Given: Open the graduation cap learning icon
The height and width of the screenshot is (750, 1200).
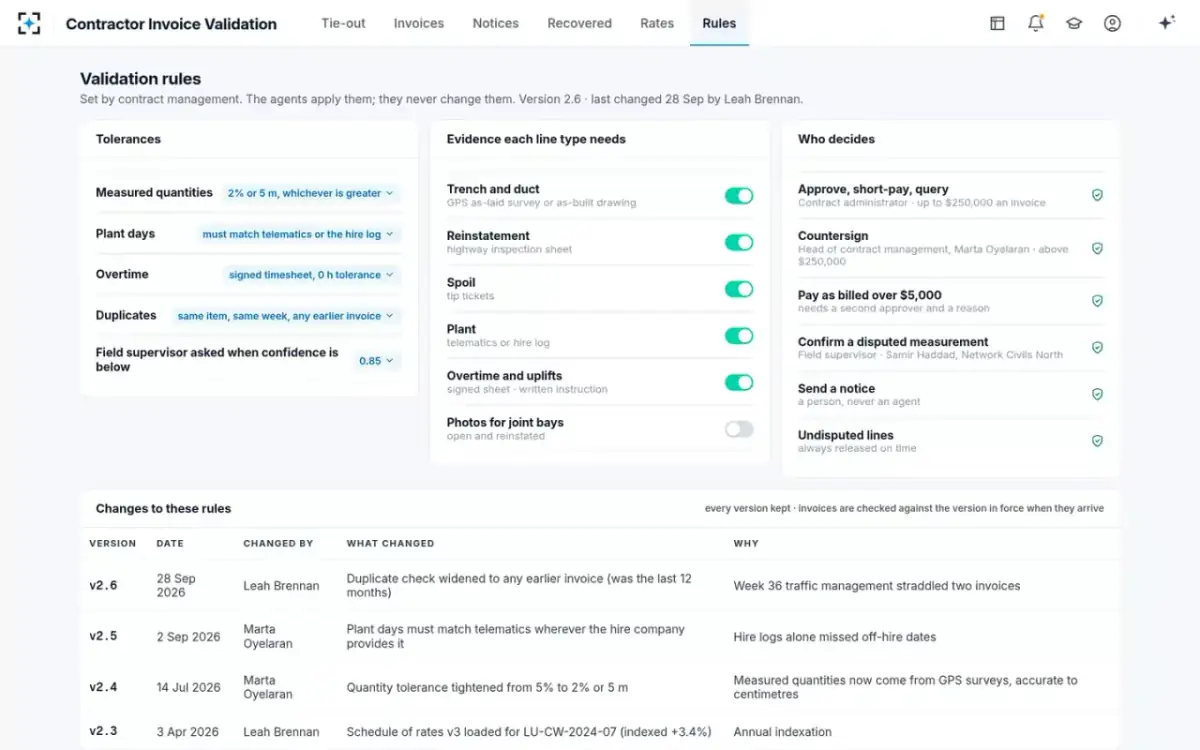Looking at the screenshot, I should coord(1074,23).
